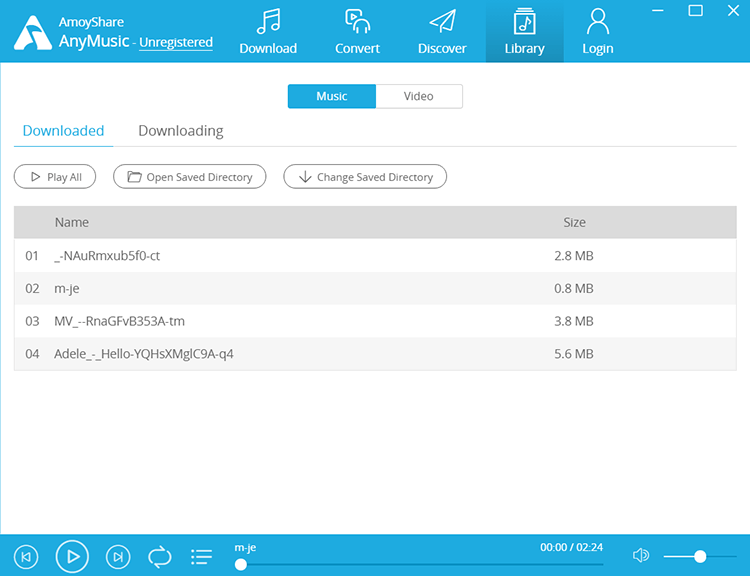Select track MV_--RnaGFvB353A-tm
This screenshot has width=750, height=576.
[375, 321]
